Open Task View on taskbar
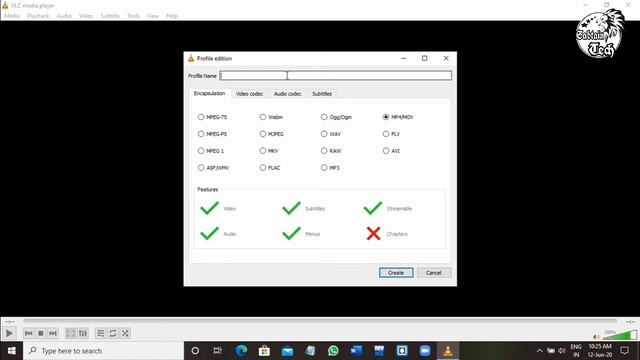 tap(218, 351)
